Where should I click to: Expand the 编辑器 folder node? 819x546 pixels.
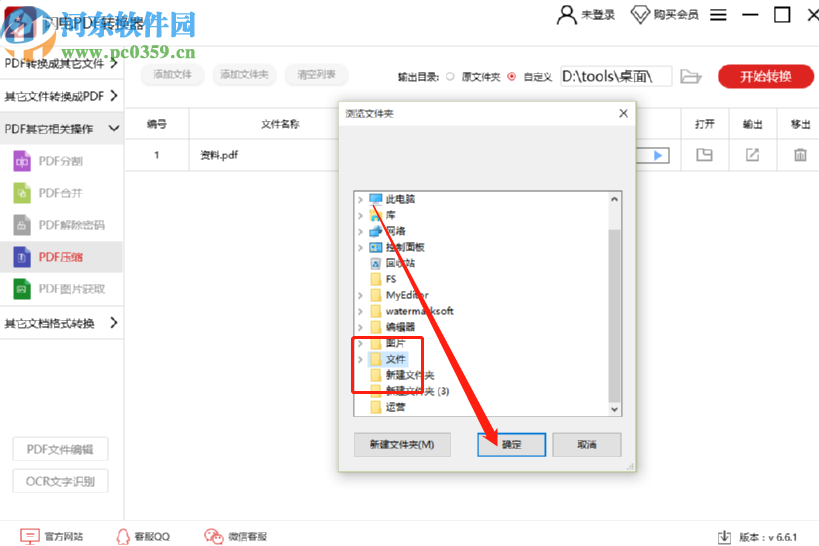[x=360, y=327]
